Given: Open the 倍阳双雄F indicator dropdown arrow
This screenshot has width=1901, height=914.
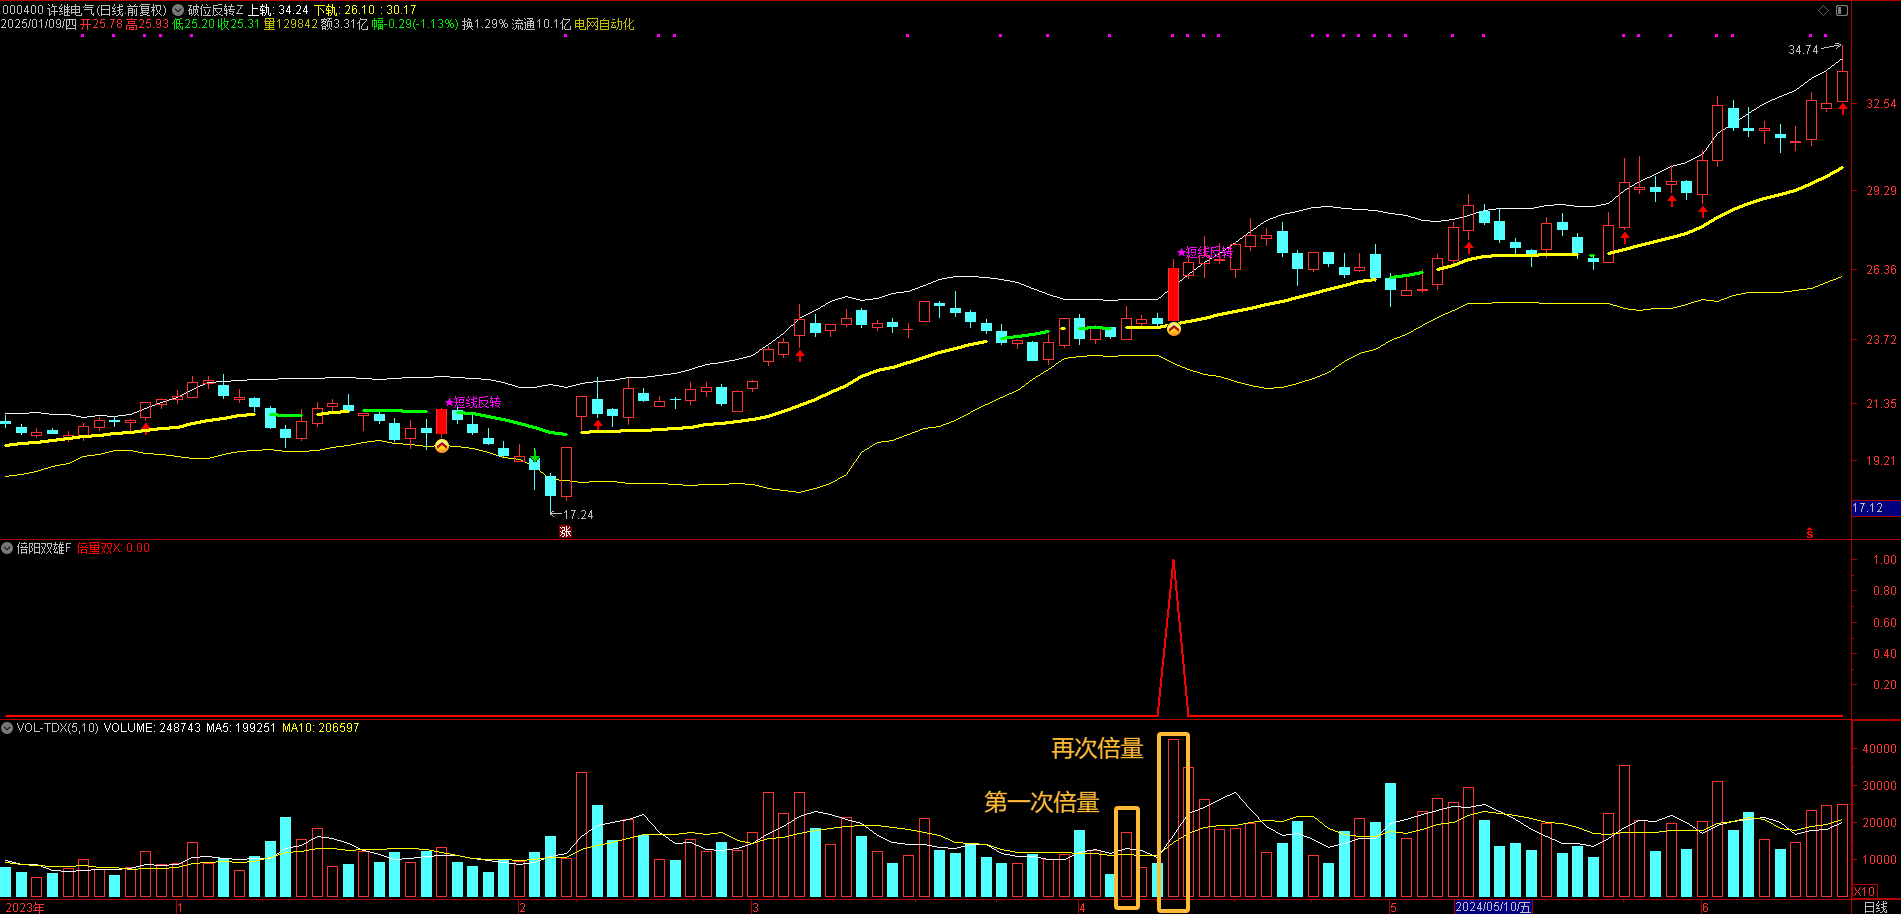Looking at the screenshot, I should pos(7,548).
